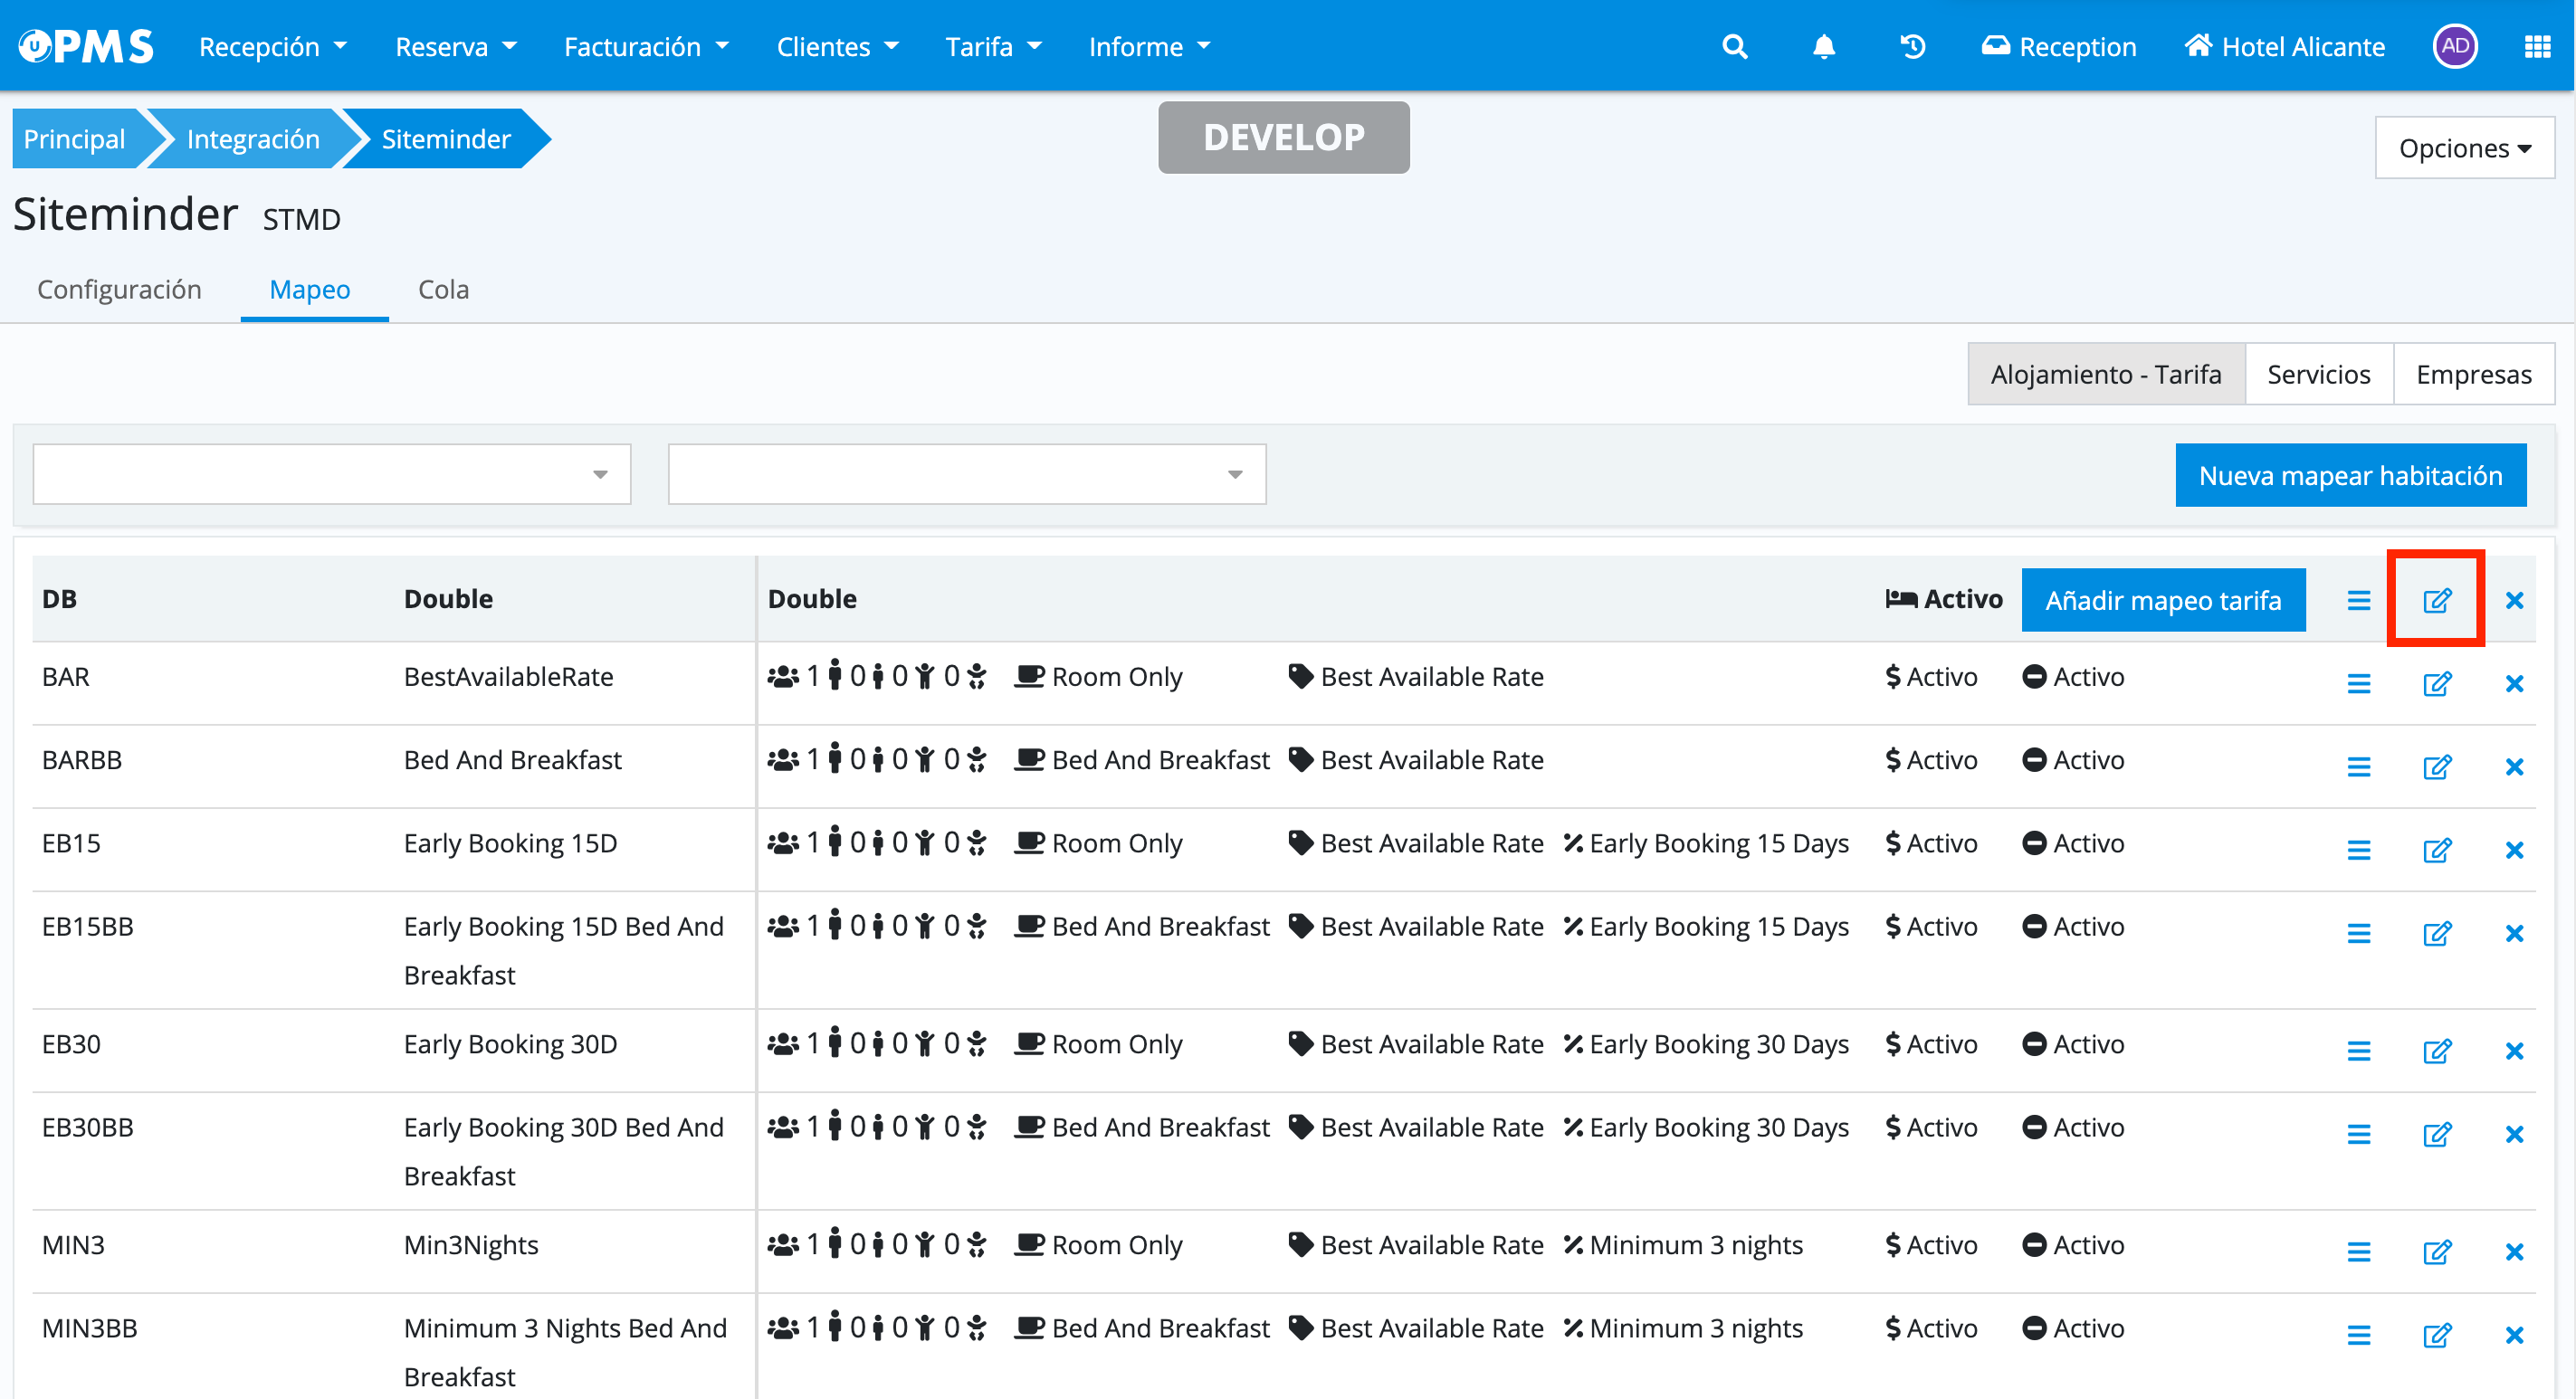Click the history clock icon in header
This screenshot has height=1399, width=2576.
pos(1912,47)
